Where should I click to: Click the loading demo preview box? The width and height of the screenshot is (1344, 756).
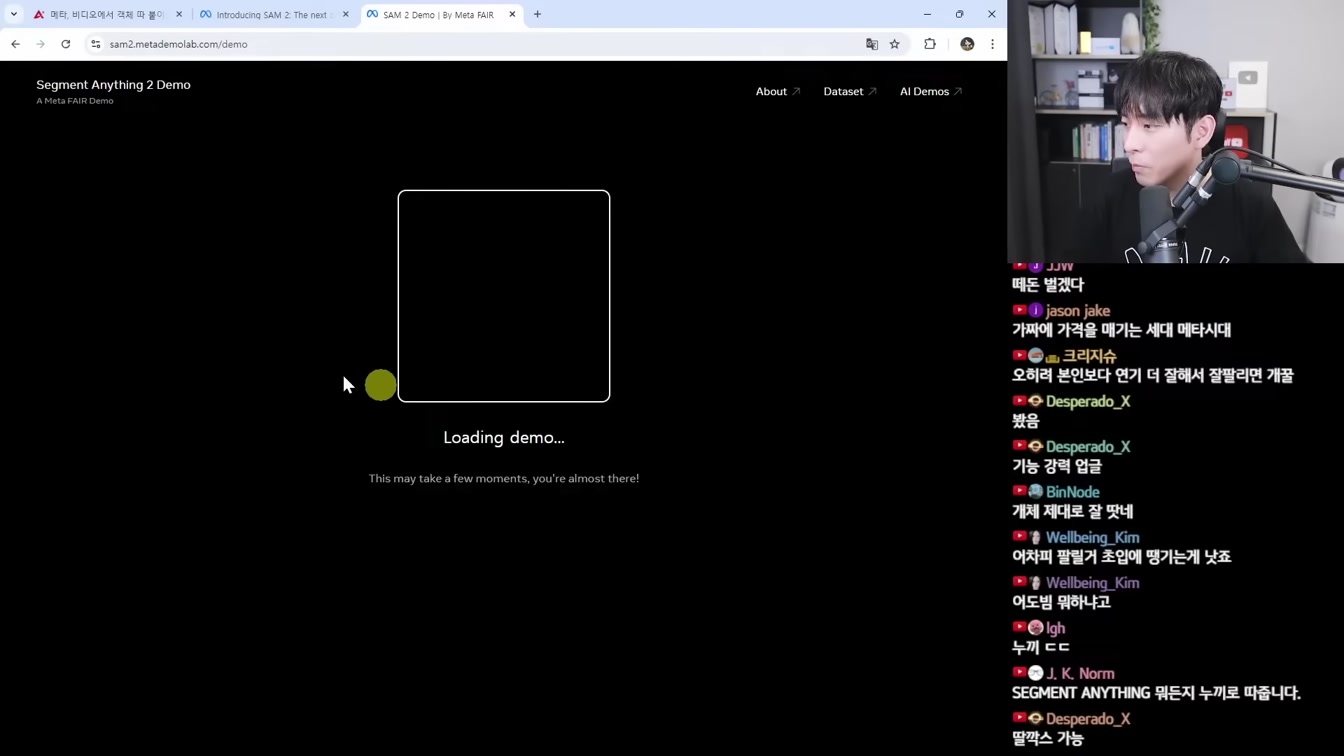(504, 296)
